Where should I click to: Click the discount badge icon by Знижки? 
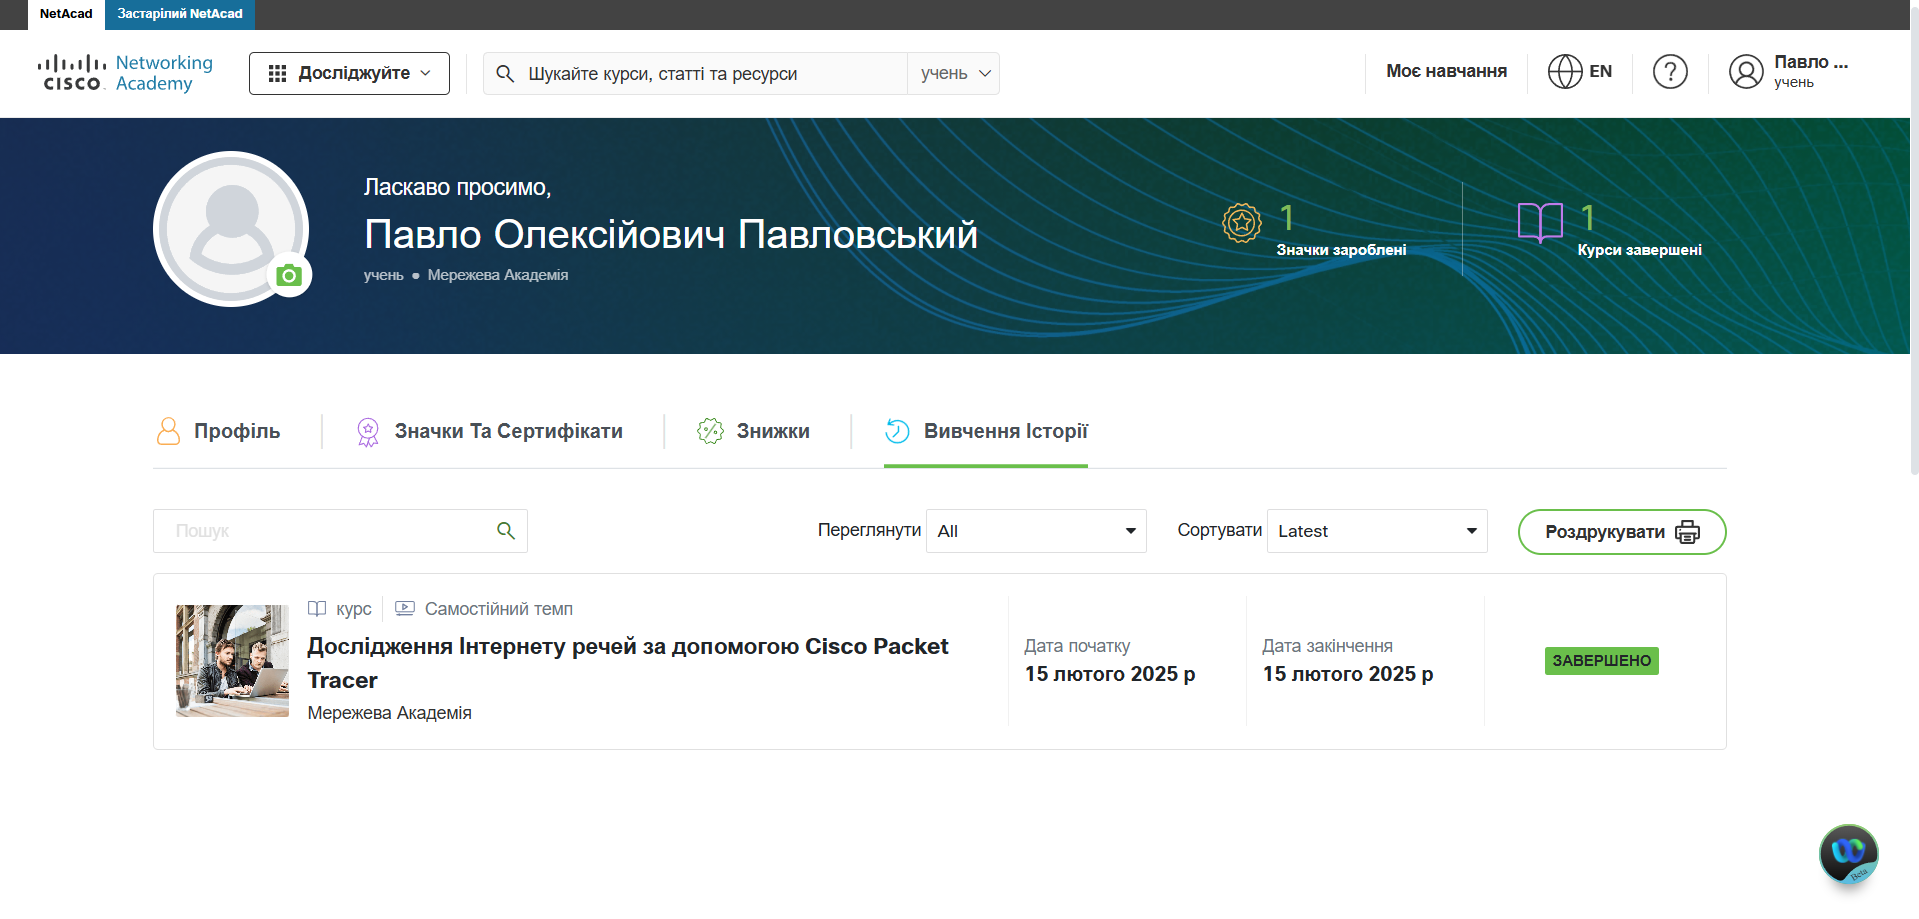click(710, 431)
